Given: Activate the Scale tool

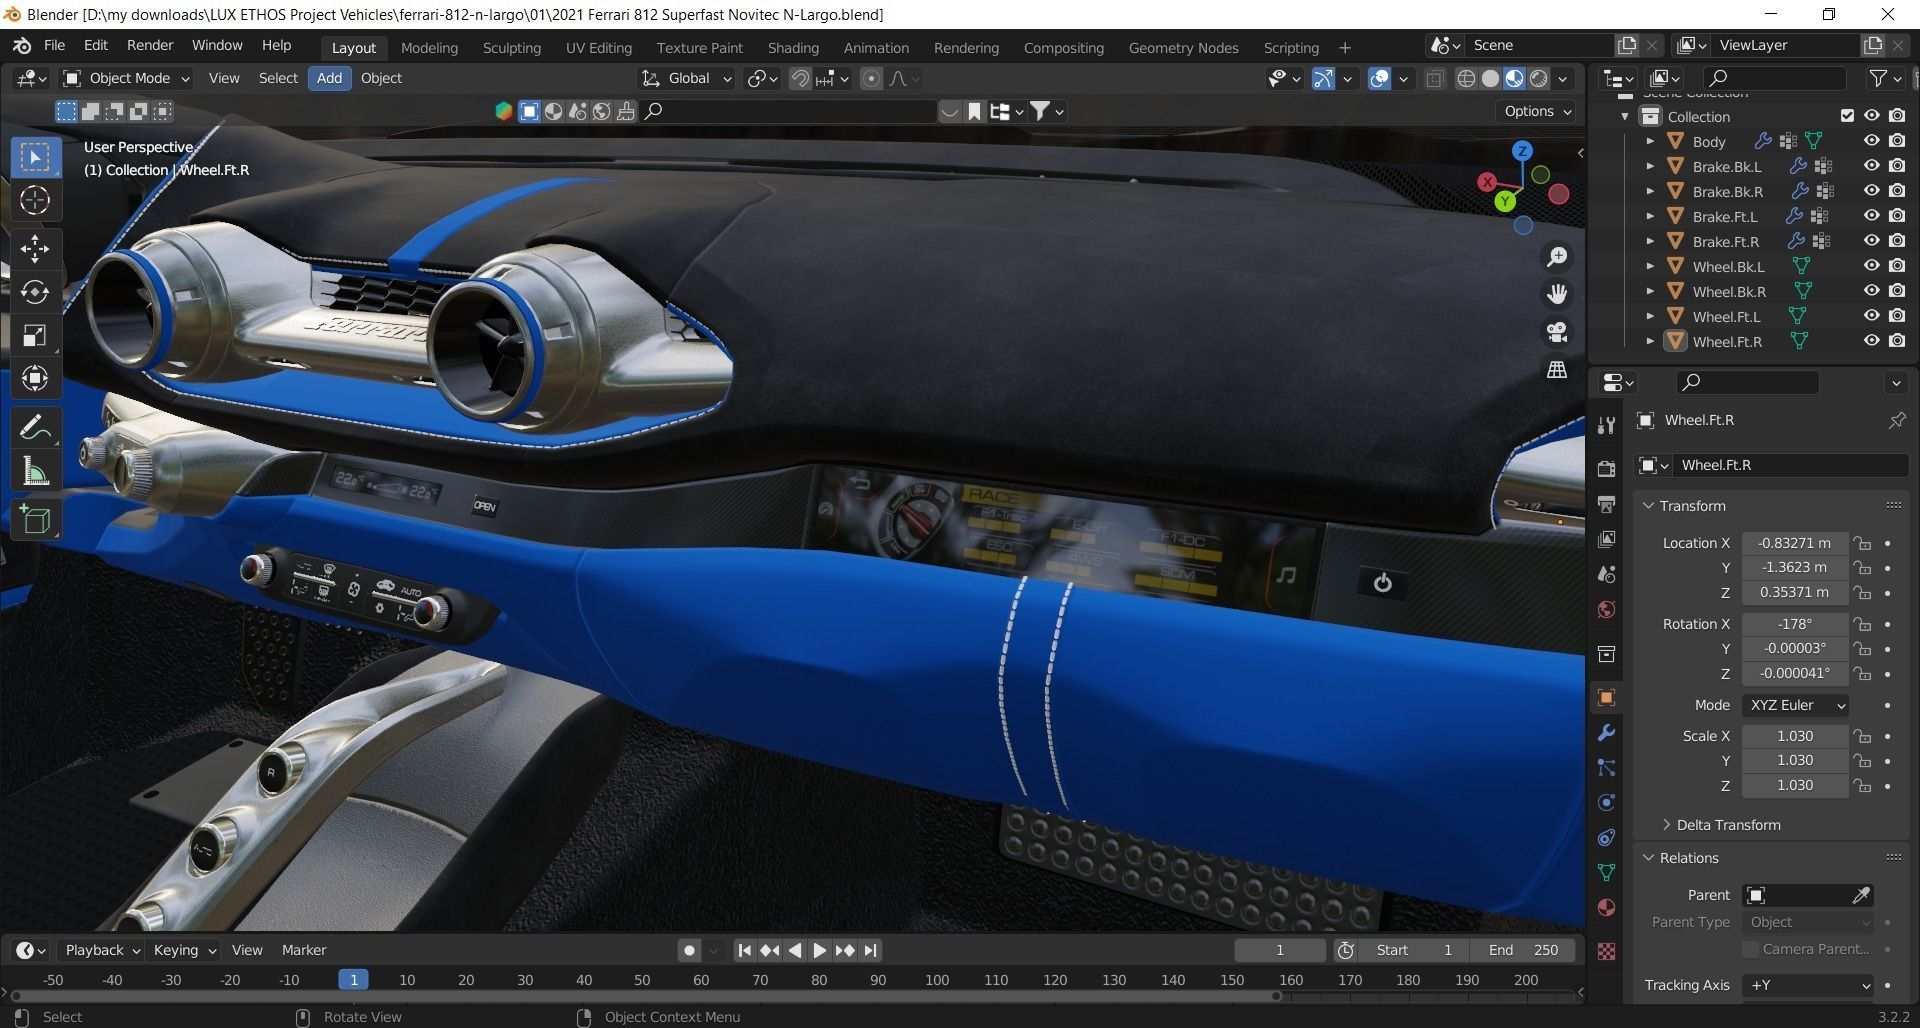Looking at the screenshot, I should click(35, 335).
